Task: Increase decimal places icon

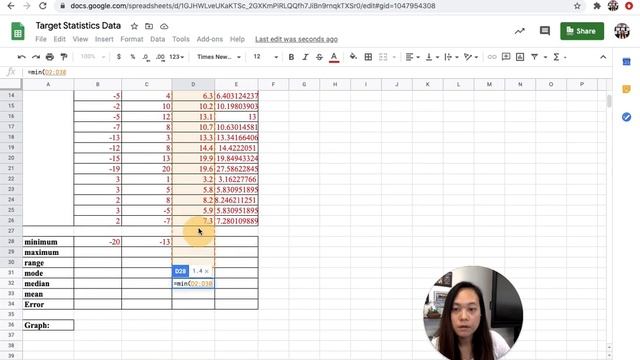Action: click(160, 57)
